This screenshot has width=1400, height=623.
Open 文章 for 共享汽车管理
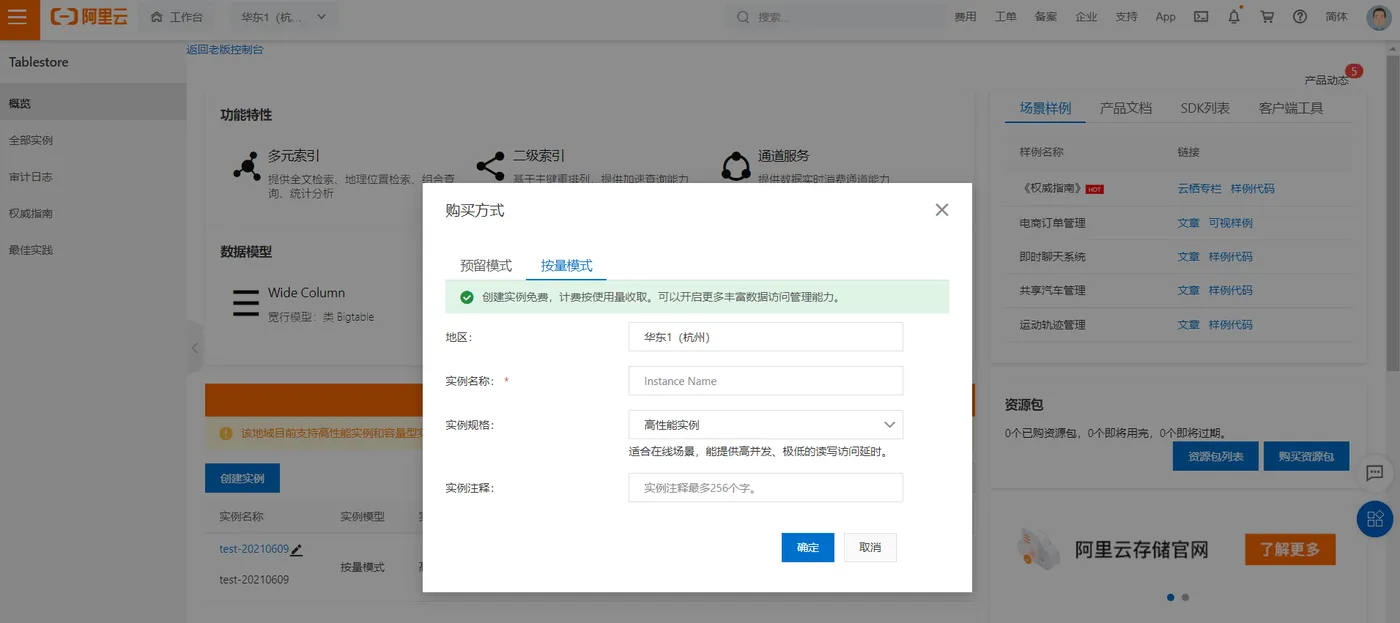(1189, 291)
